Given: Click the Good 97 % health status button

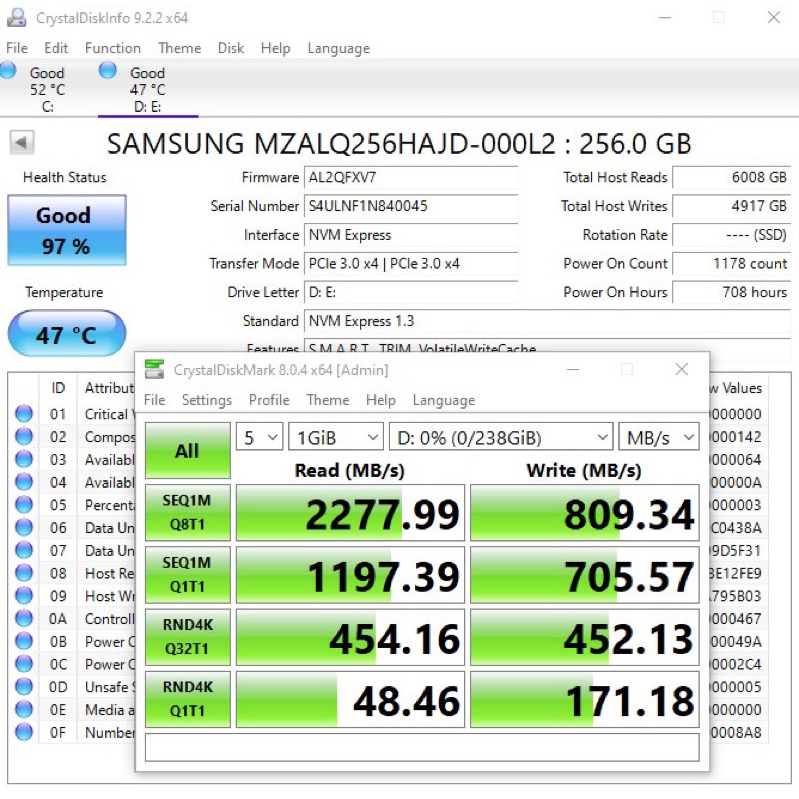Looking at the screenshot, I should pyautogui.click(x=67, y=230).
